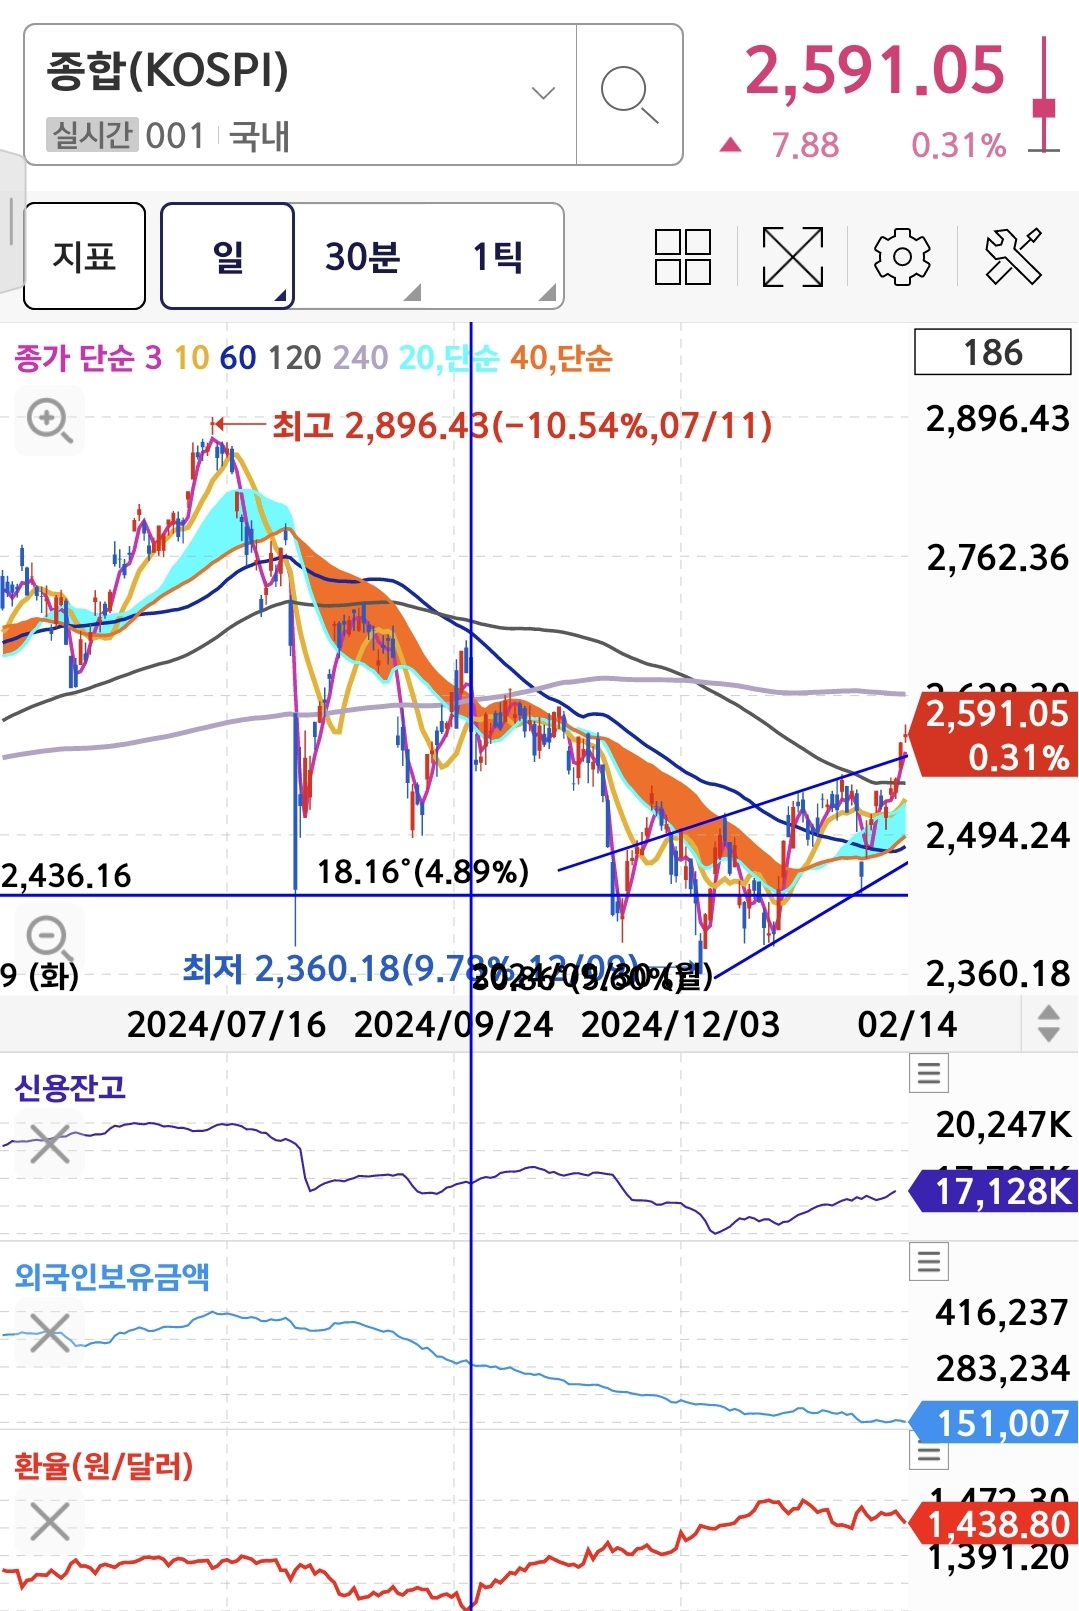Select the 120-day moving average label

point(295,357)
